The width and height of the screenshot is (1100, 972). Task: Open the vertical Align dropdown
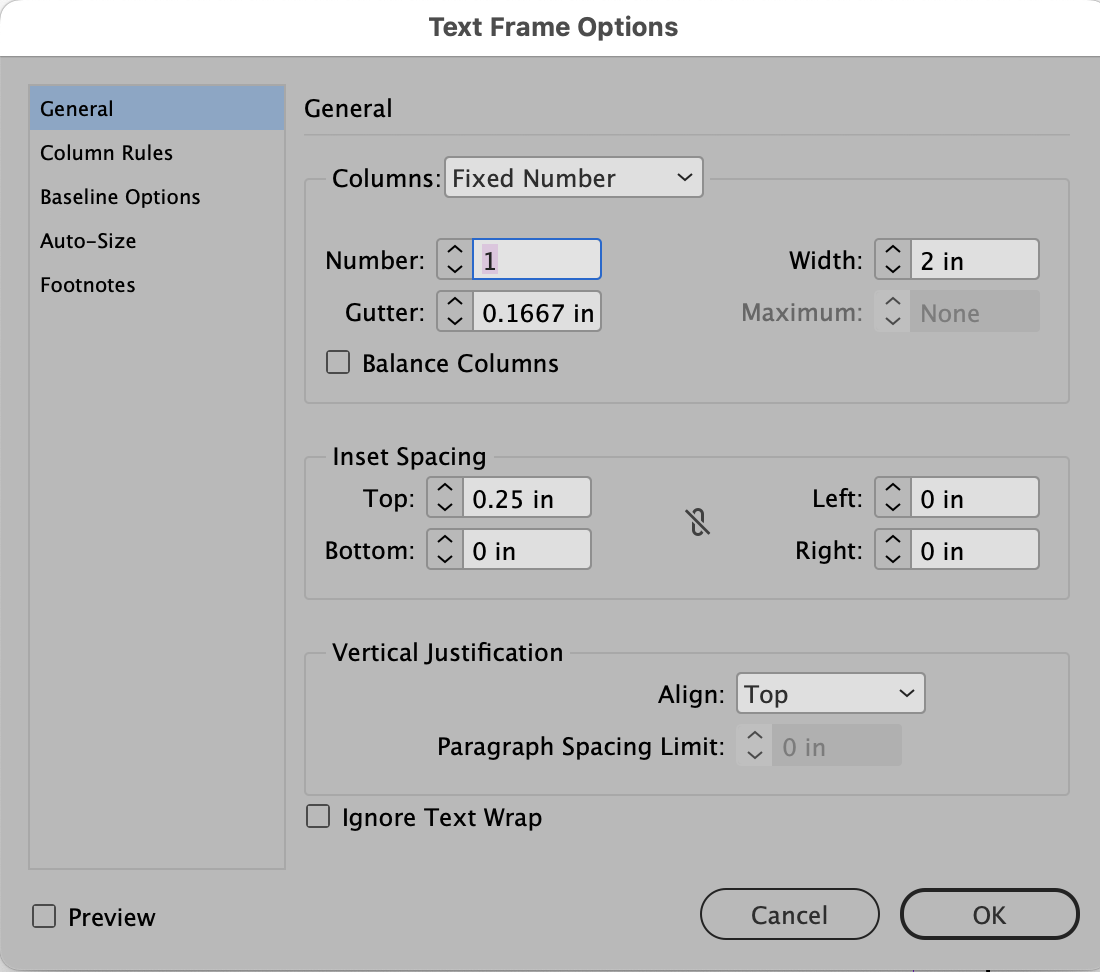click(x=830, y=693)
